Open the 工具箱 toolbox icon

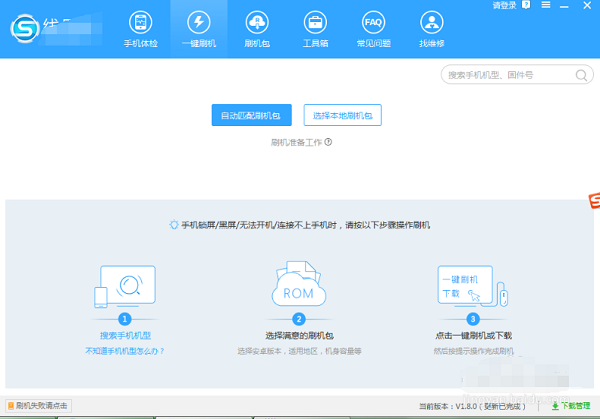(314, 28)
